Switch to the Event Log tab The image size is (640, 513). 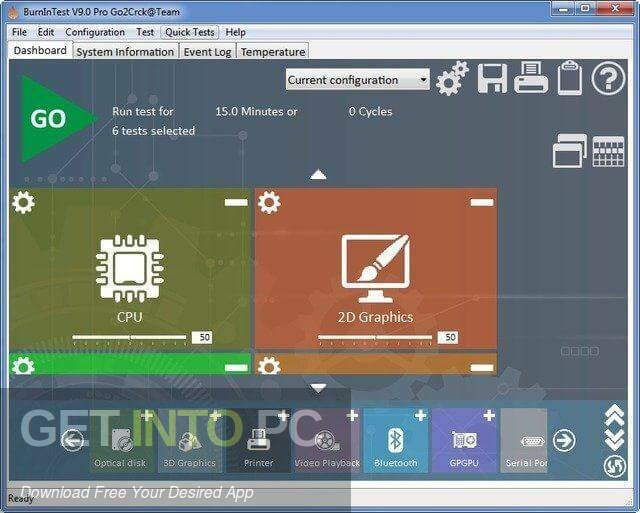tap(207, 52)
